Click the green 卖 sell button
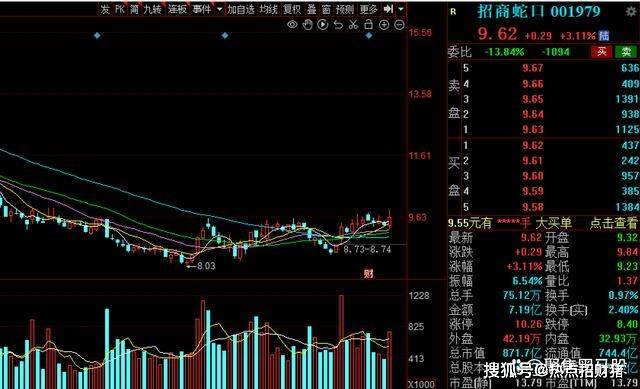This screenshot has height=389, width=640. click(x=626, y=51)
